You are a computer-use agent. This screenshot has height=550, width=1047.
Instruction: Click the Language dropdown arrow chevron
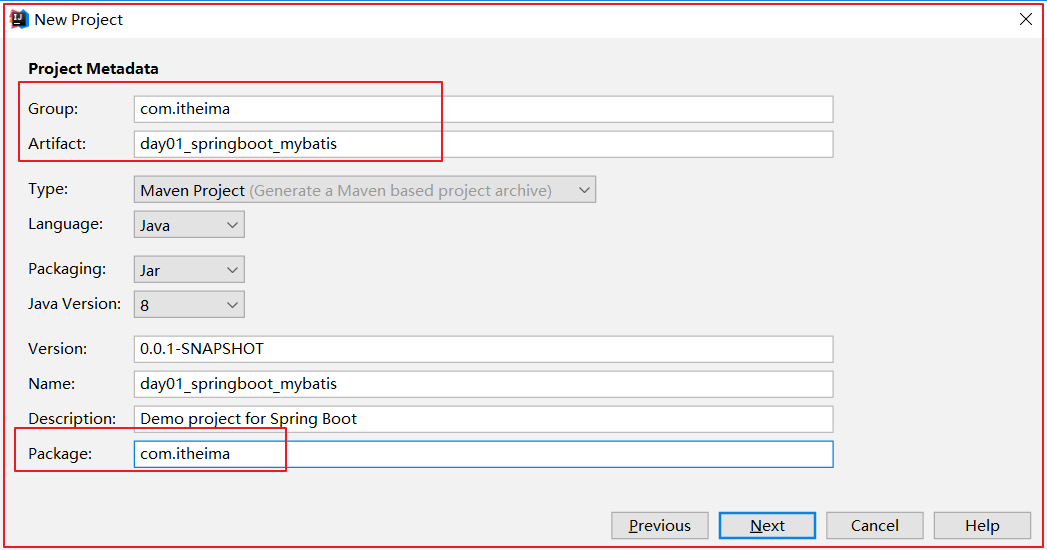tap(232, 225)
